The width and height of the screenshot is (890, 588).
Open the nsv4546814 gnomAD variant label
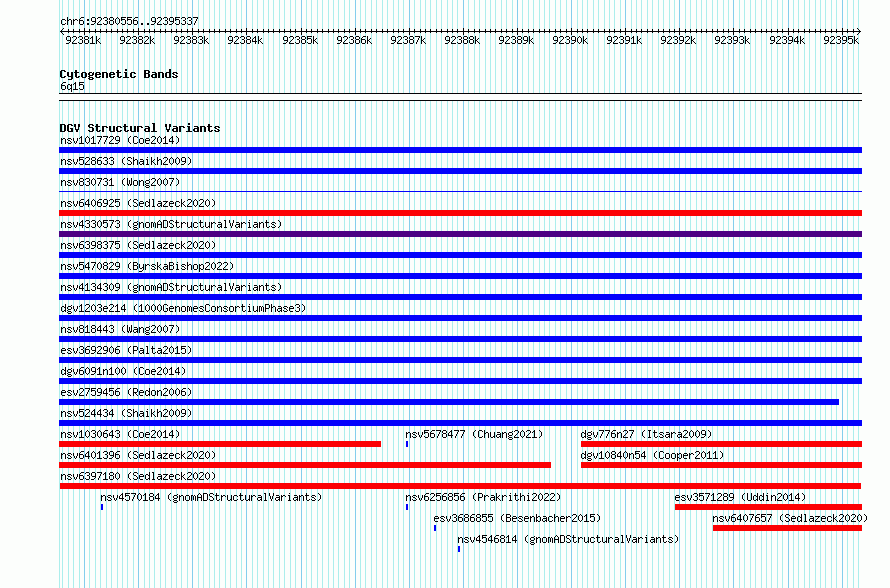point(568,539)
